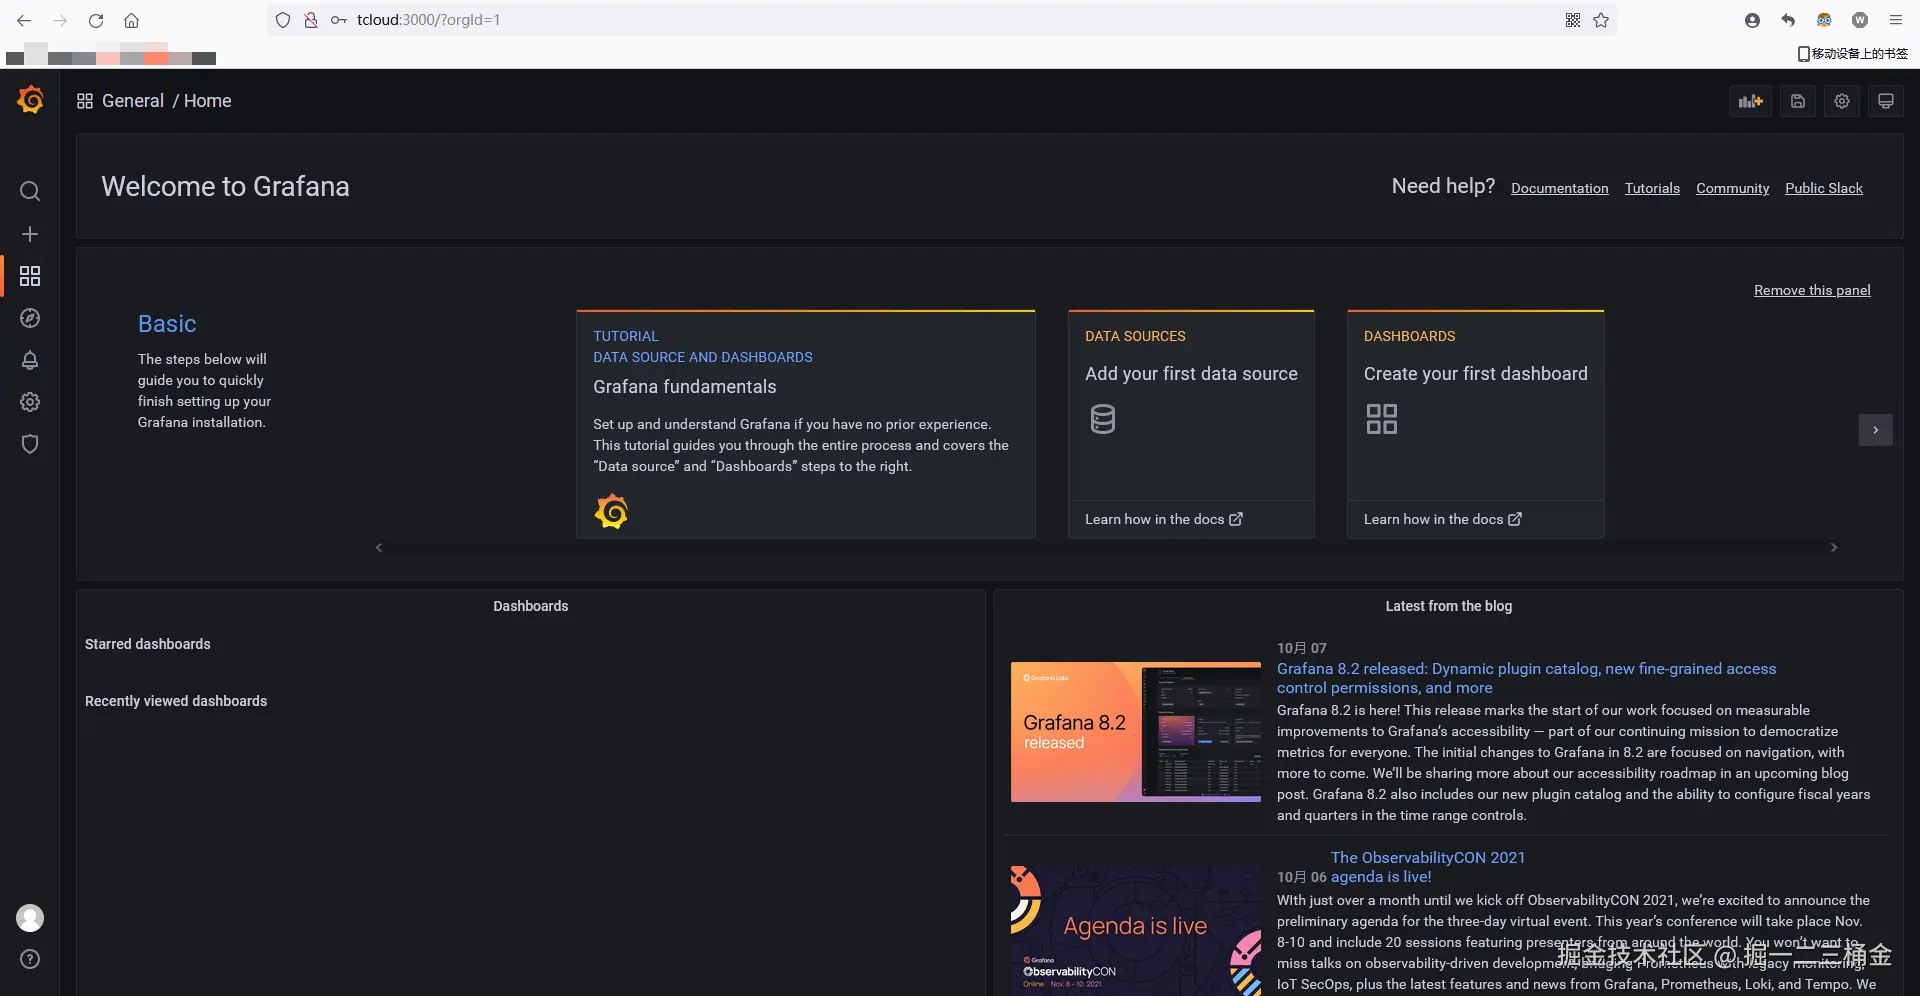The image size is (1920, 996).
Task: Click the Grafana icon in tutorial card
Action: pyautogui.click(x=611, y=512)
